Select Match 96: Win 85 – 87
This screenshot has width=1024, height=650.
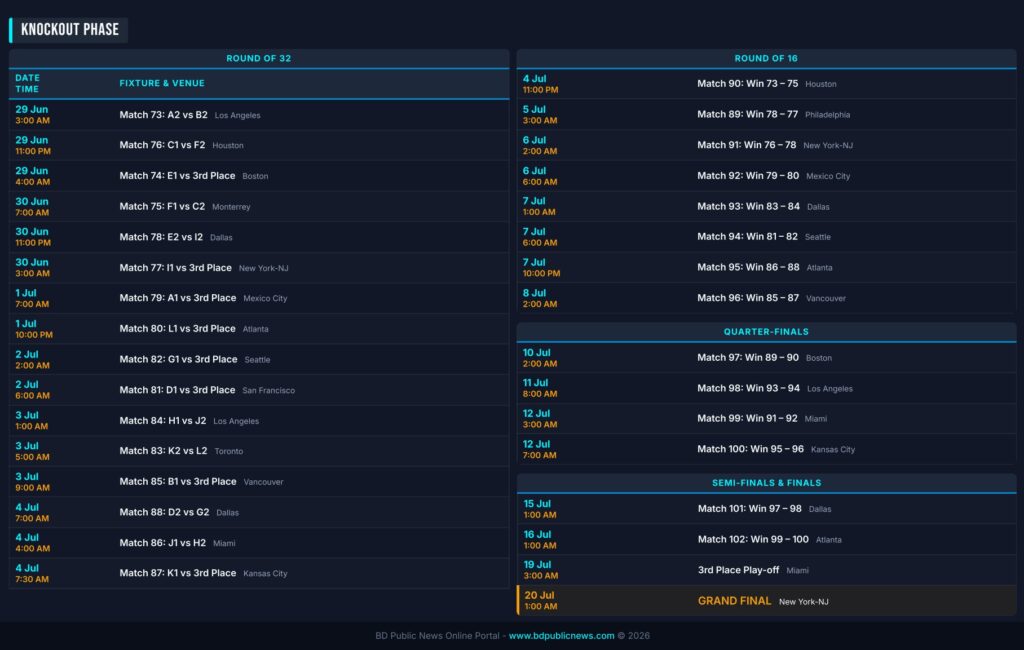[747, 298]
